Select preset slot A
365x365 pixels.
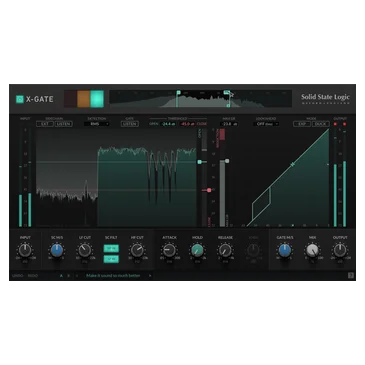(61, 276)
